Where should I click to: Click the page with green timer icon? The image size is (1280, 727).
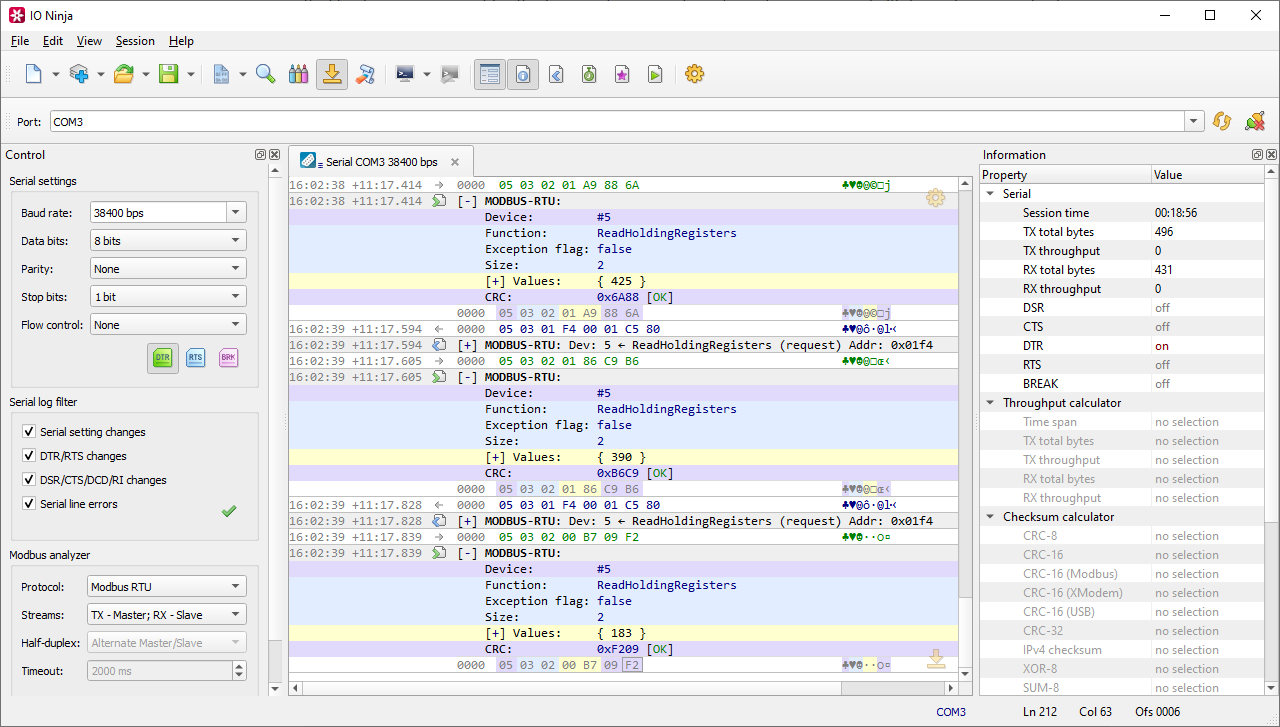589,74
